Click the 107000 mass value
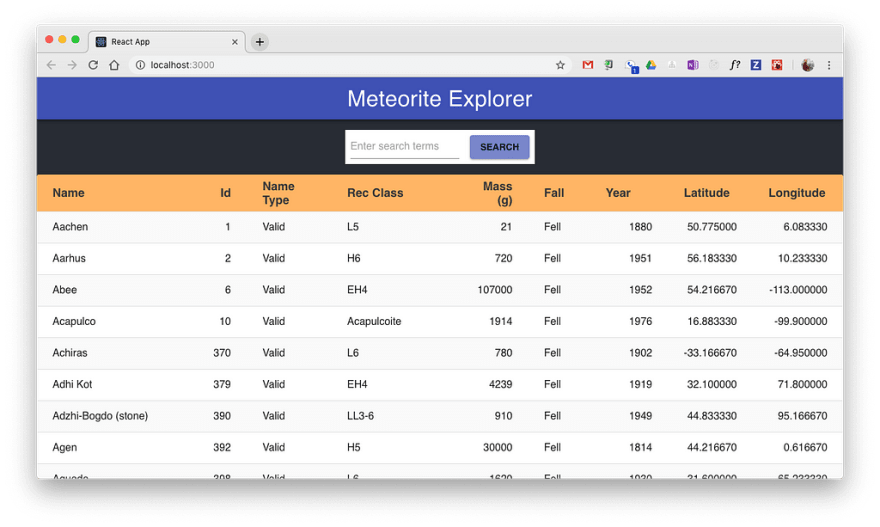 (495, 290)
